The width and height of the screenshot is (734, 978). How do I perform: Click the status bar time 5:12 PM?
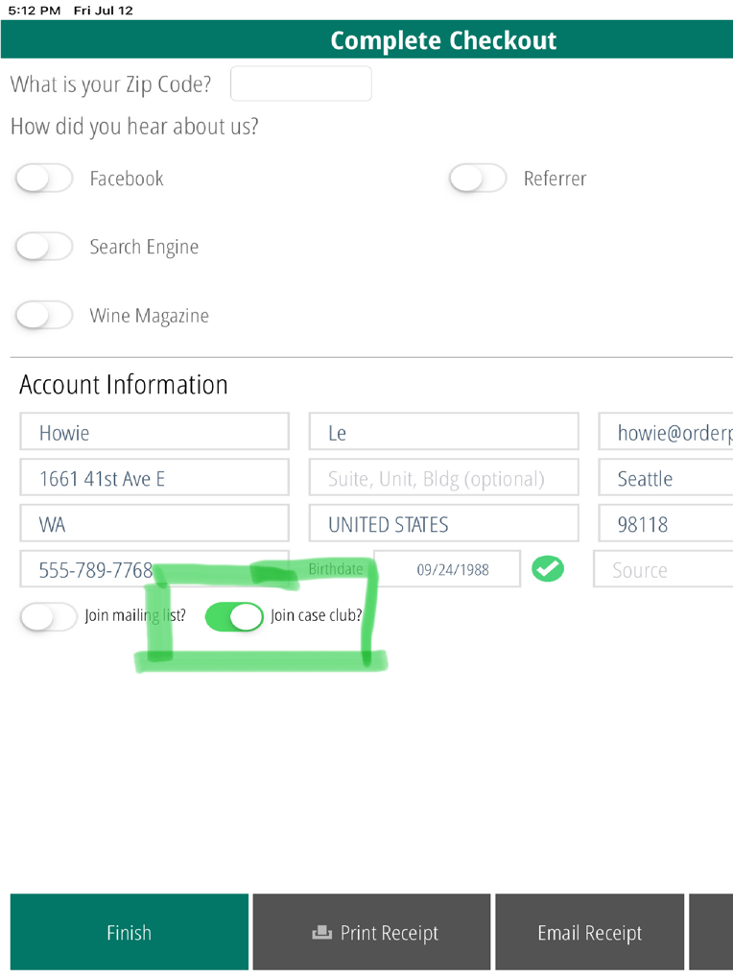tap(34, 11)
